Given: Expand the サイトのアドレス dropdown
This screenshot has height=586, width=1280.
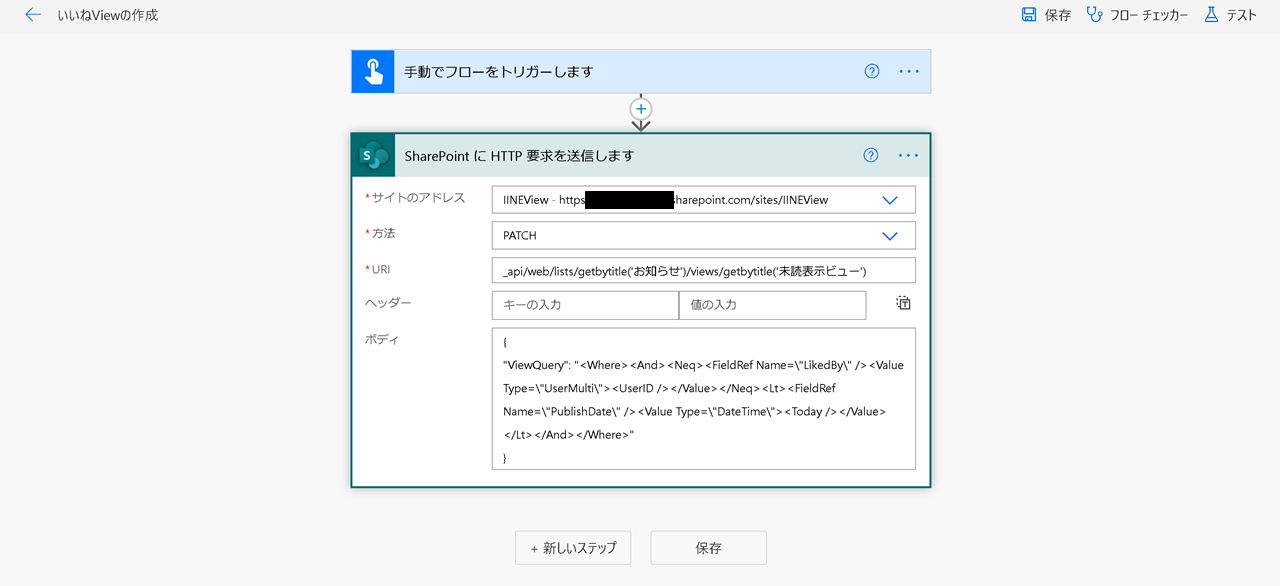Looking at the screenshot, I should (x=890, y=200).
